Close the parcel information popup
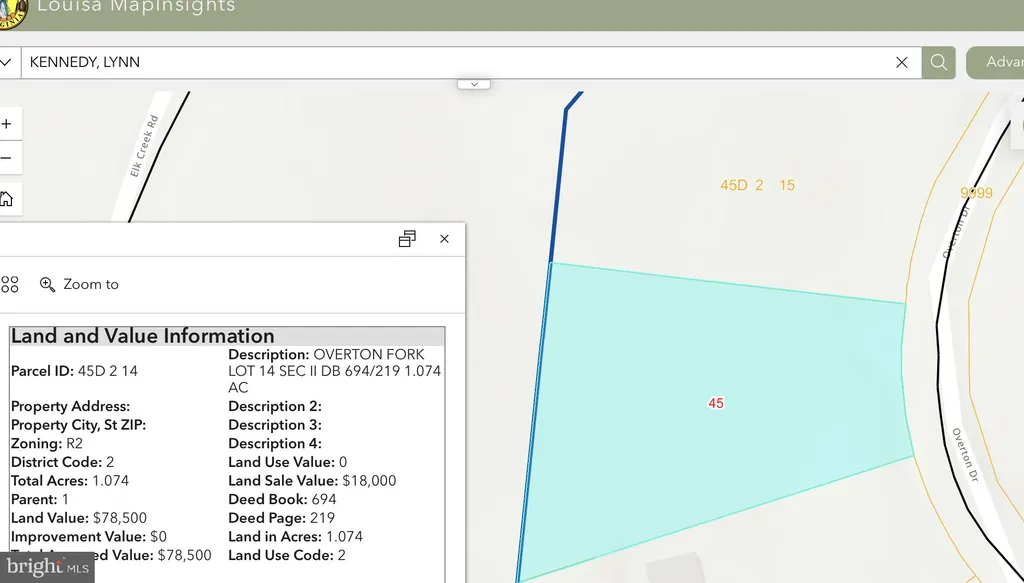Screen dimensions: 1024x583 [444, 239]
